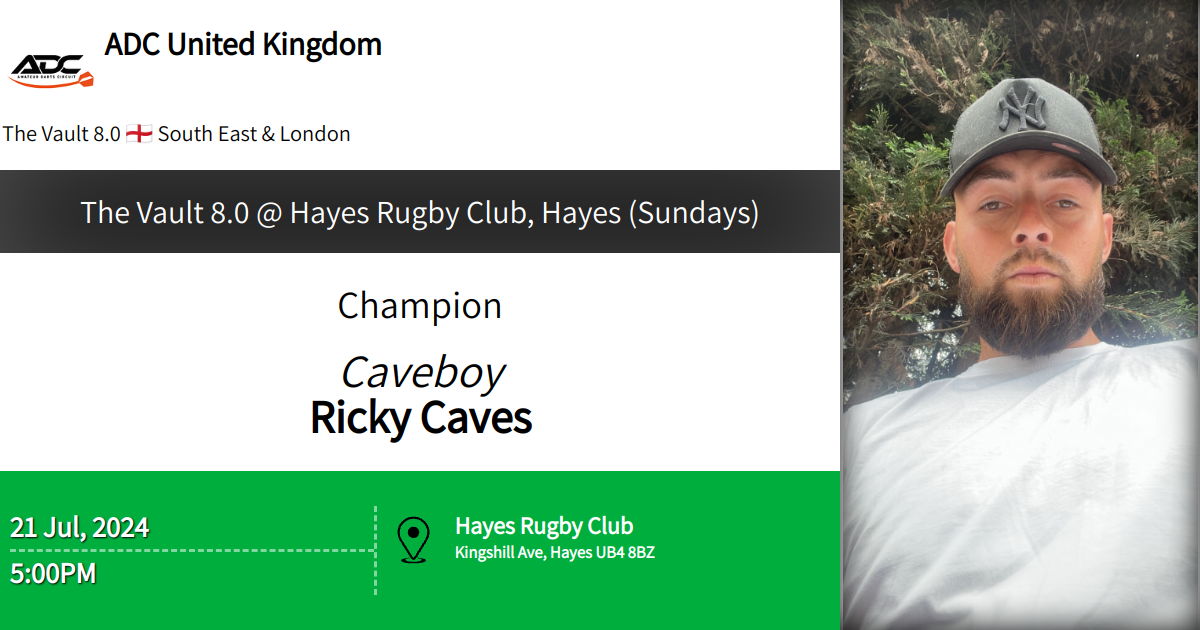Viewport: 1200px width, 630px height.
Task: Select the 5:00PM start time
Action: click(54, 574)
